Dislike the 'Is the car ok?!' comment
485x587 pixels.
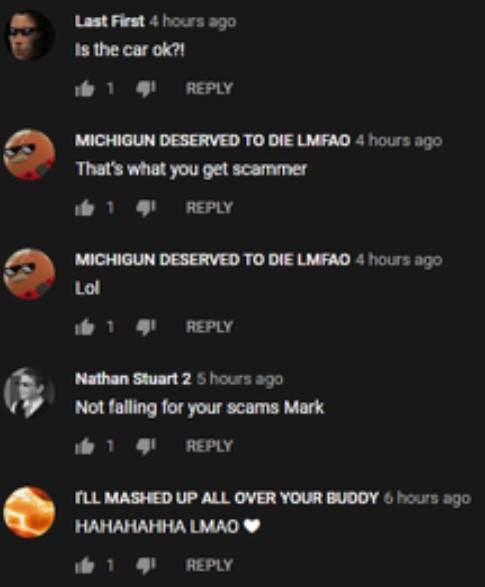click(x=145, y=89)
